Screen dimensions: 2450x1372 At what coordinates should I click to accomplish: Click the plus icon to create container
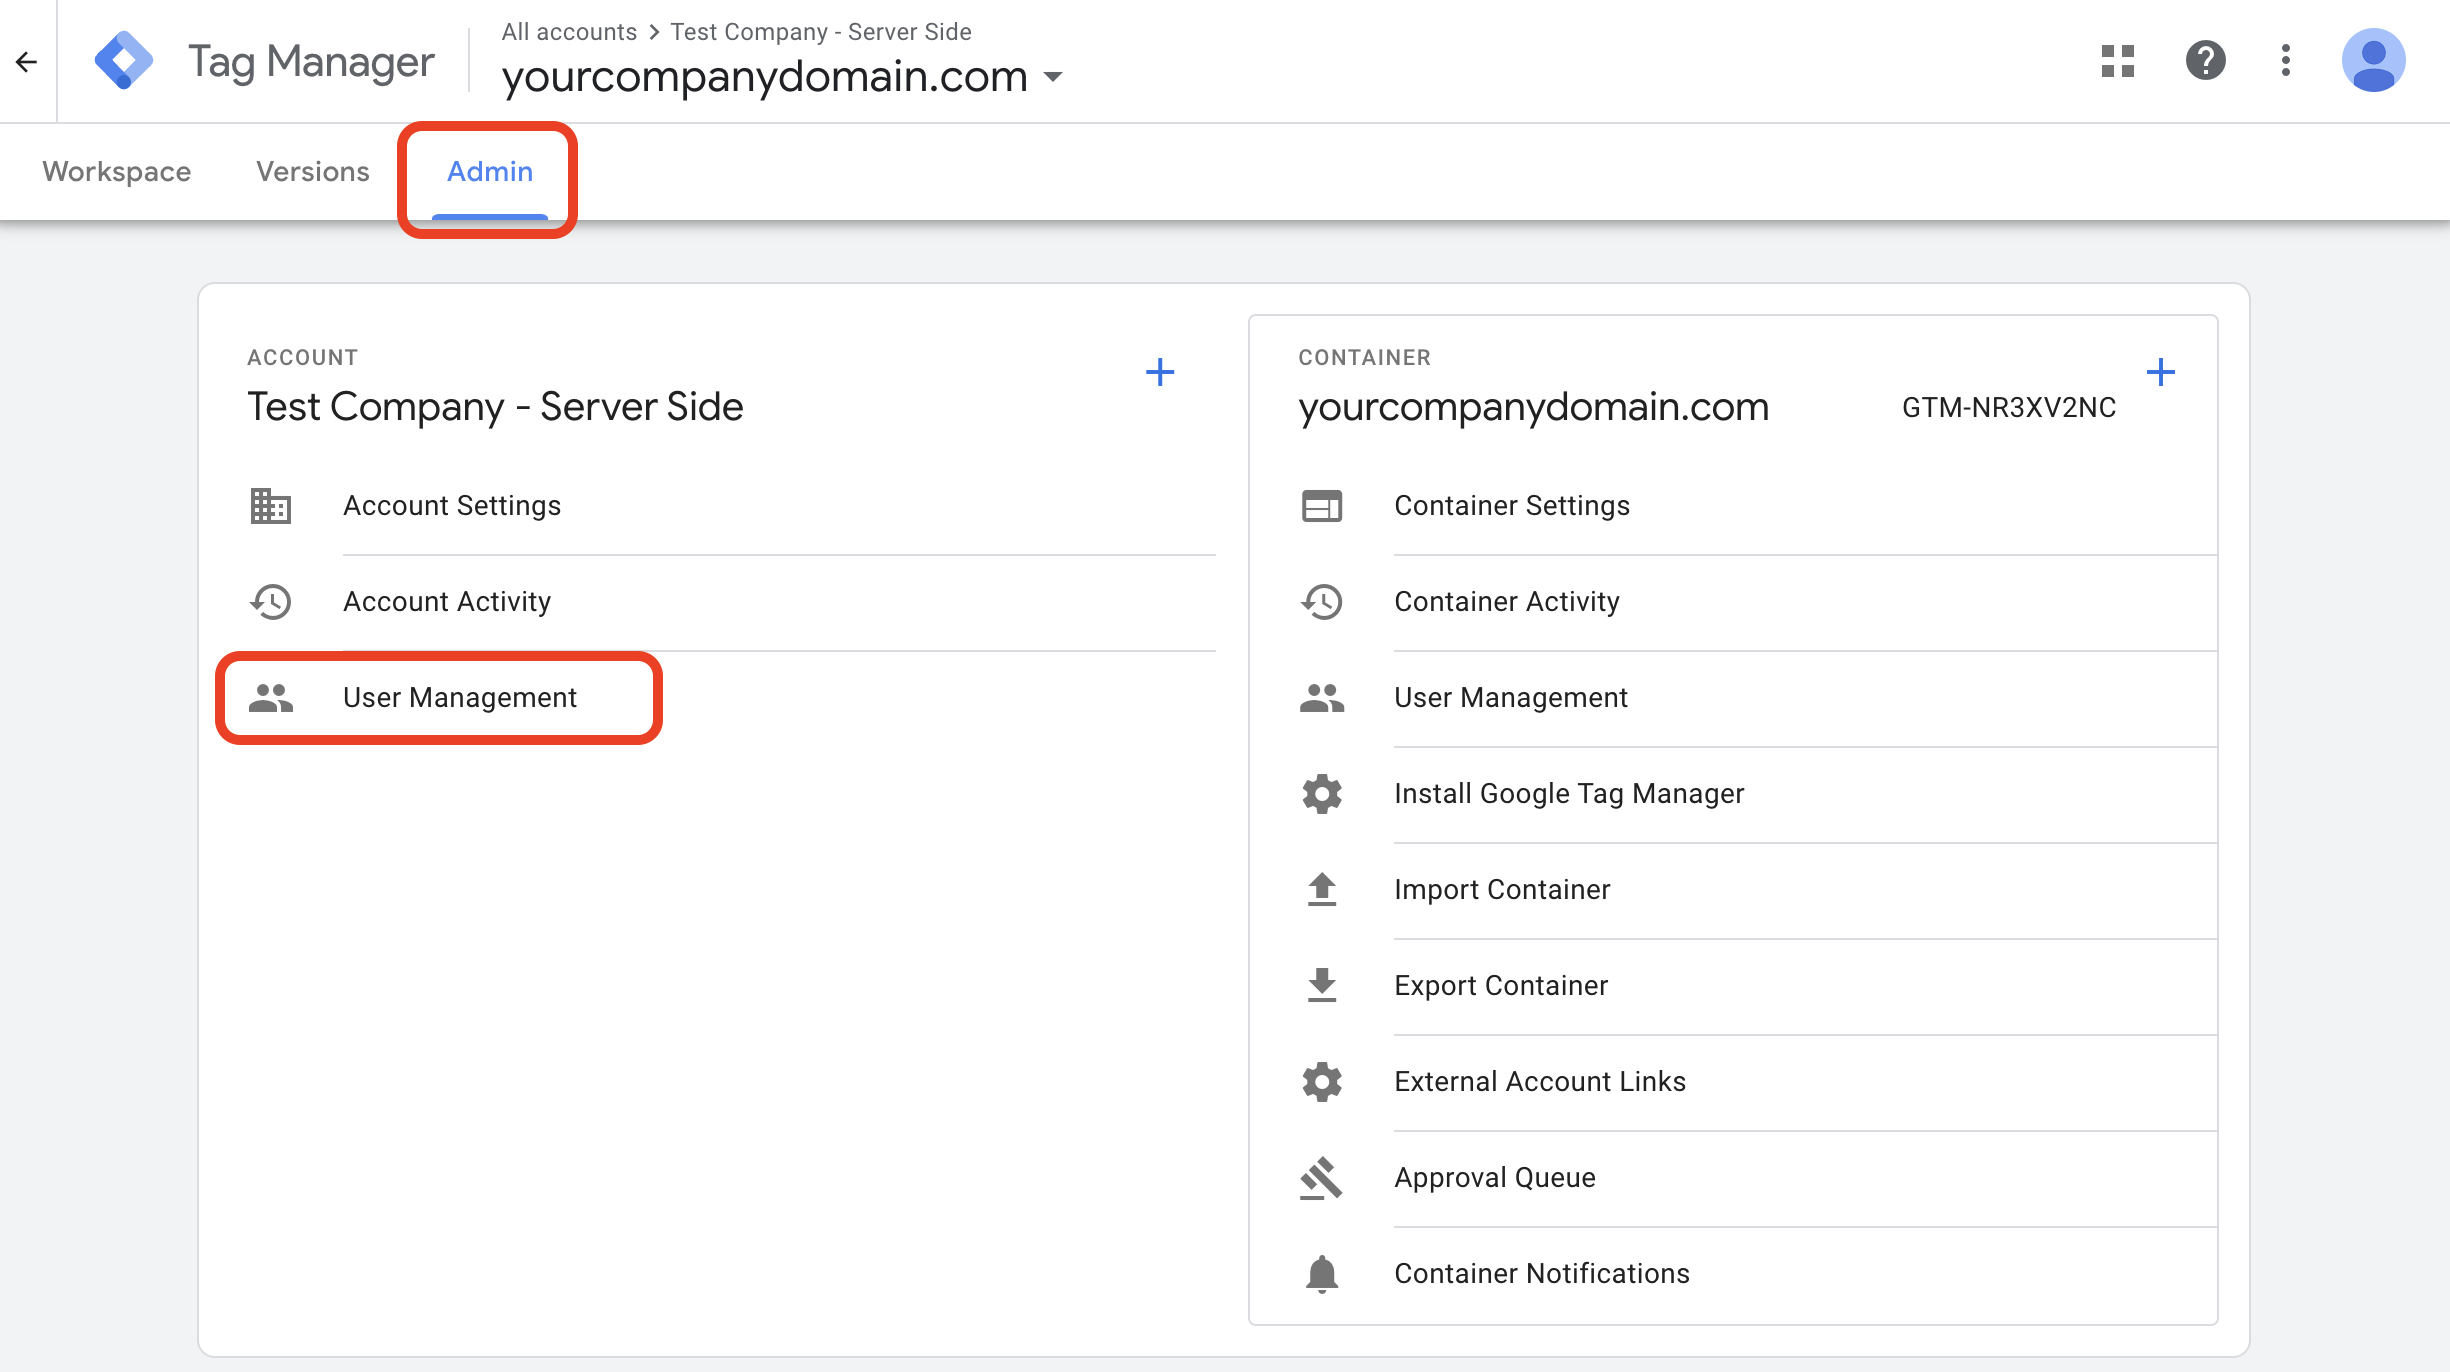pyautogui.click(x=2160, y=373)
